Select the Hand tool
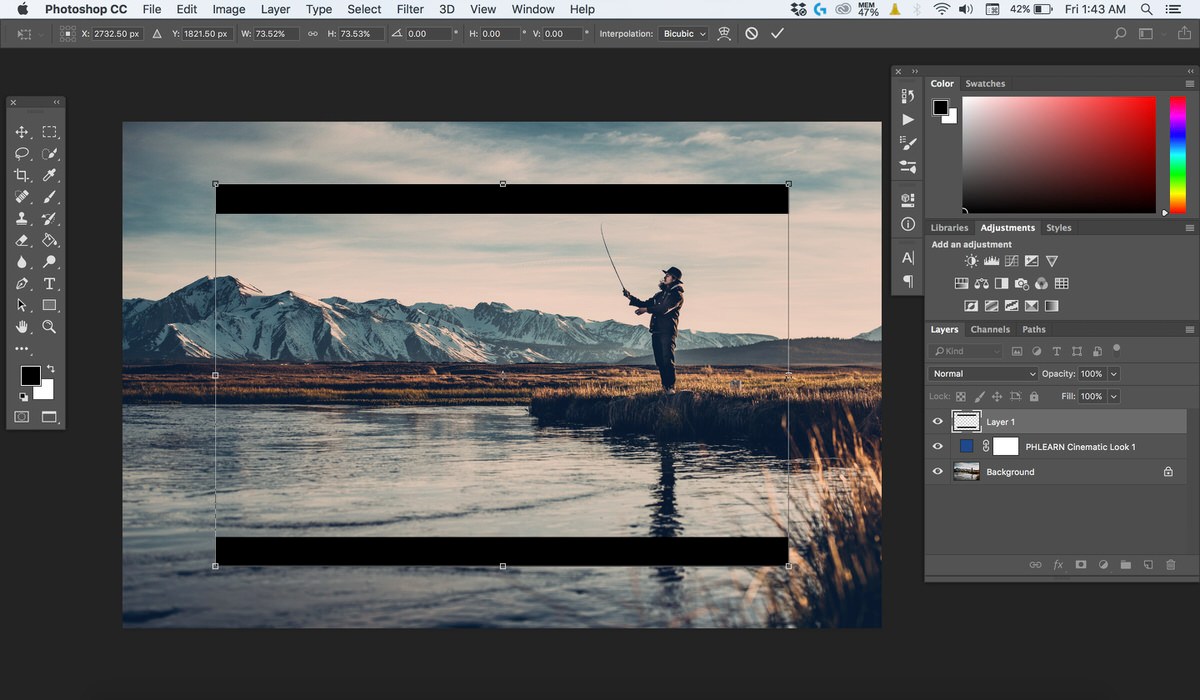Image resolution: width=1200 pixels, height=700 pixels. pyautogui.click(x=22, y=327)
